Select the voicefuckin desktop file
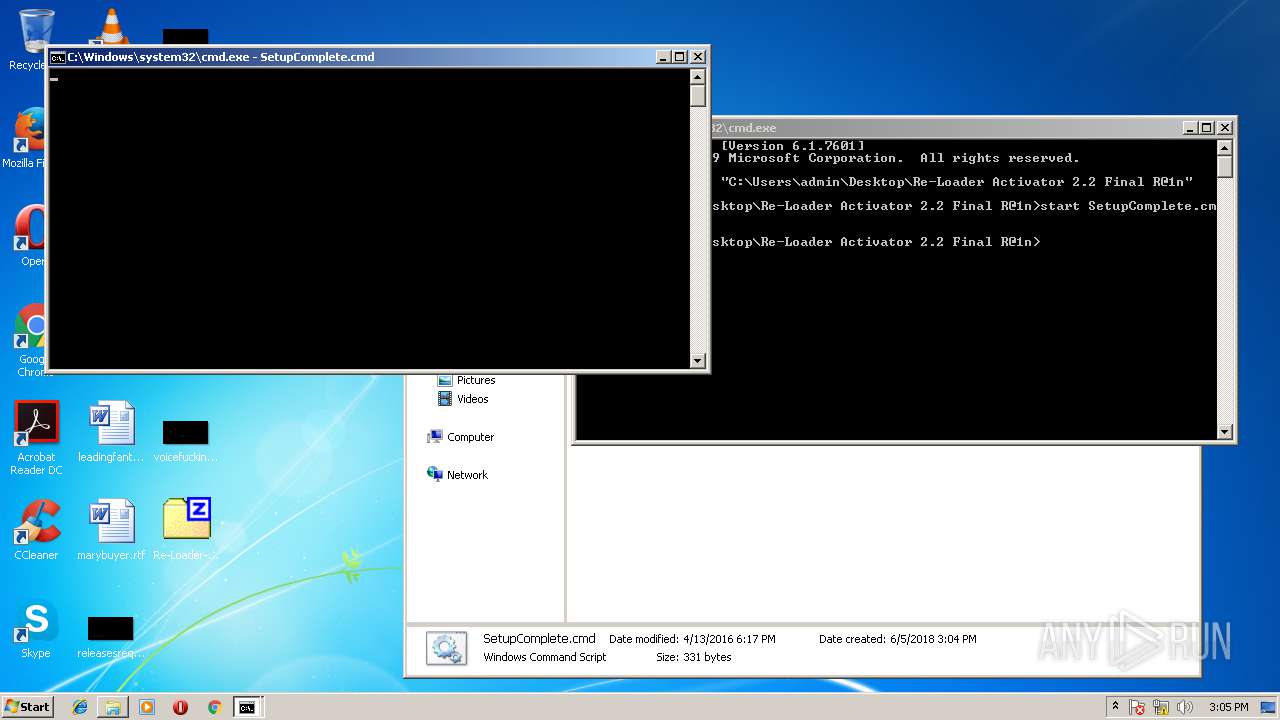 (x=186, y=440)
